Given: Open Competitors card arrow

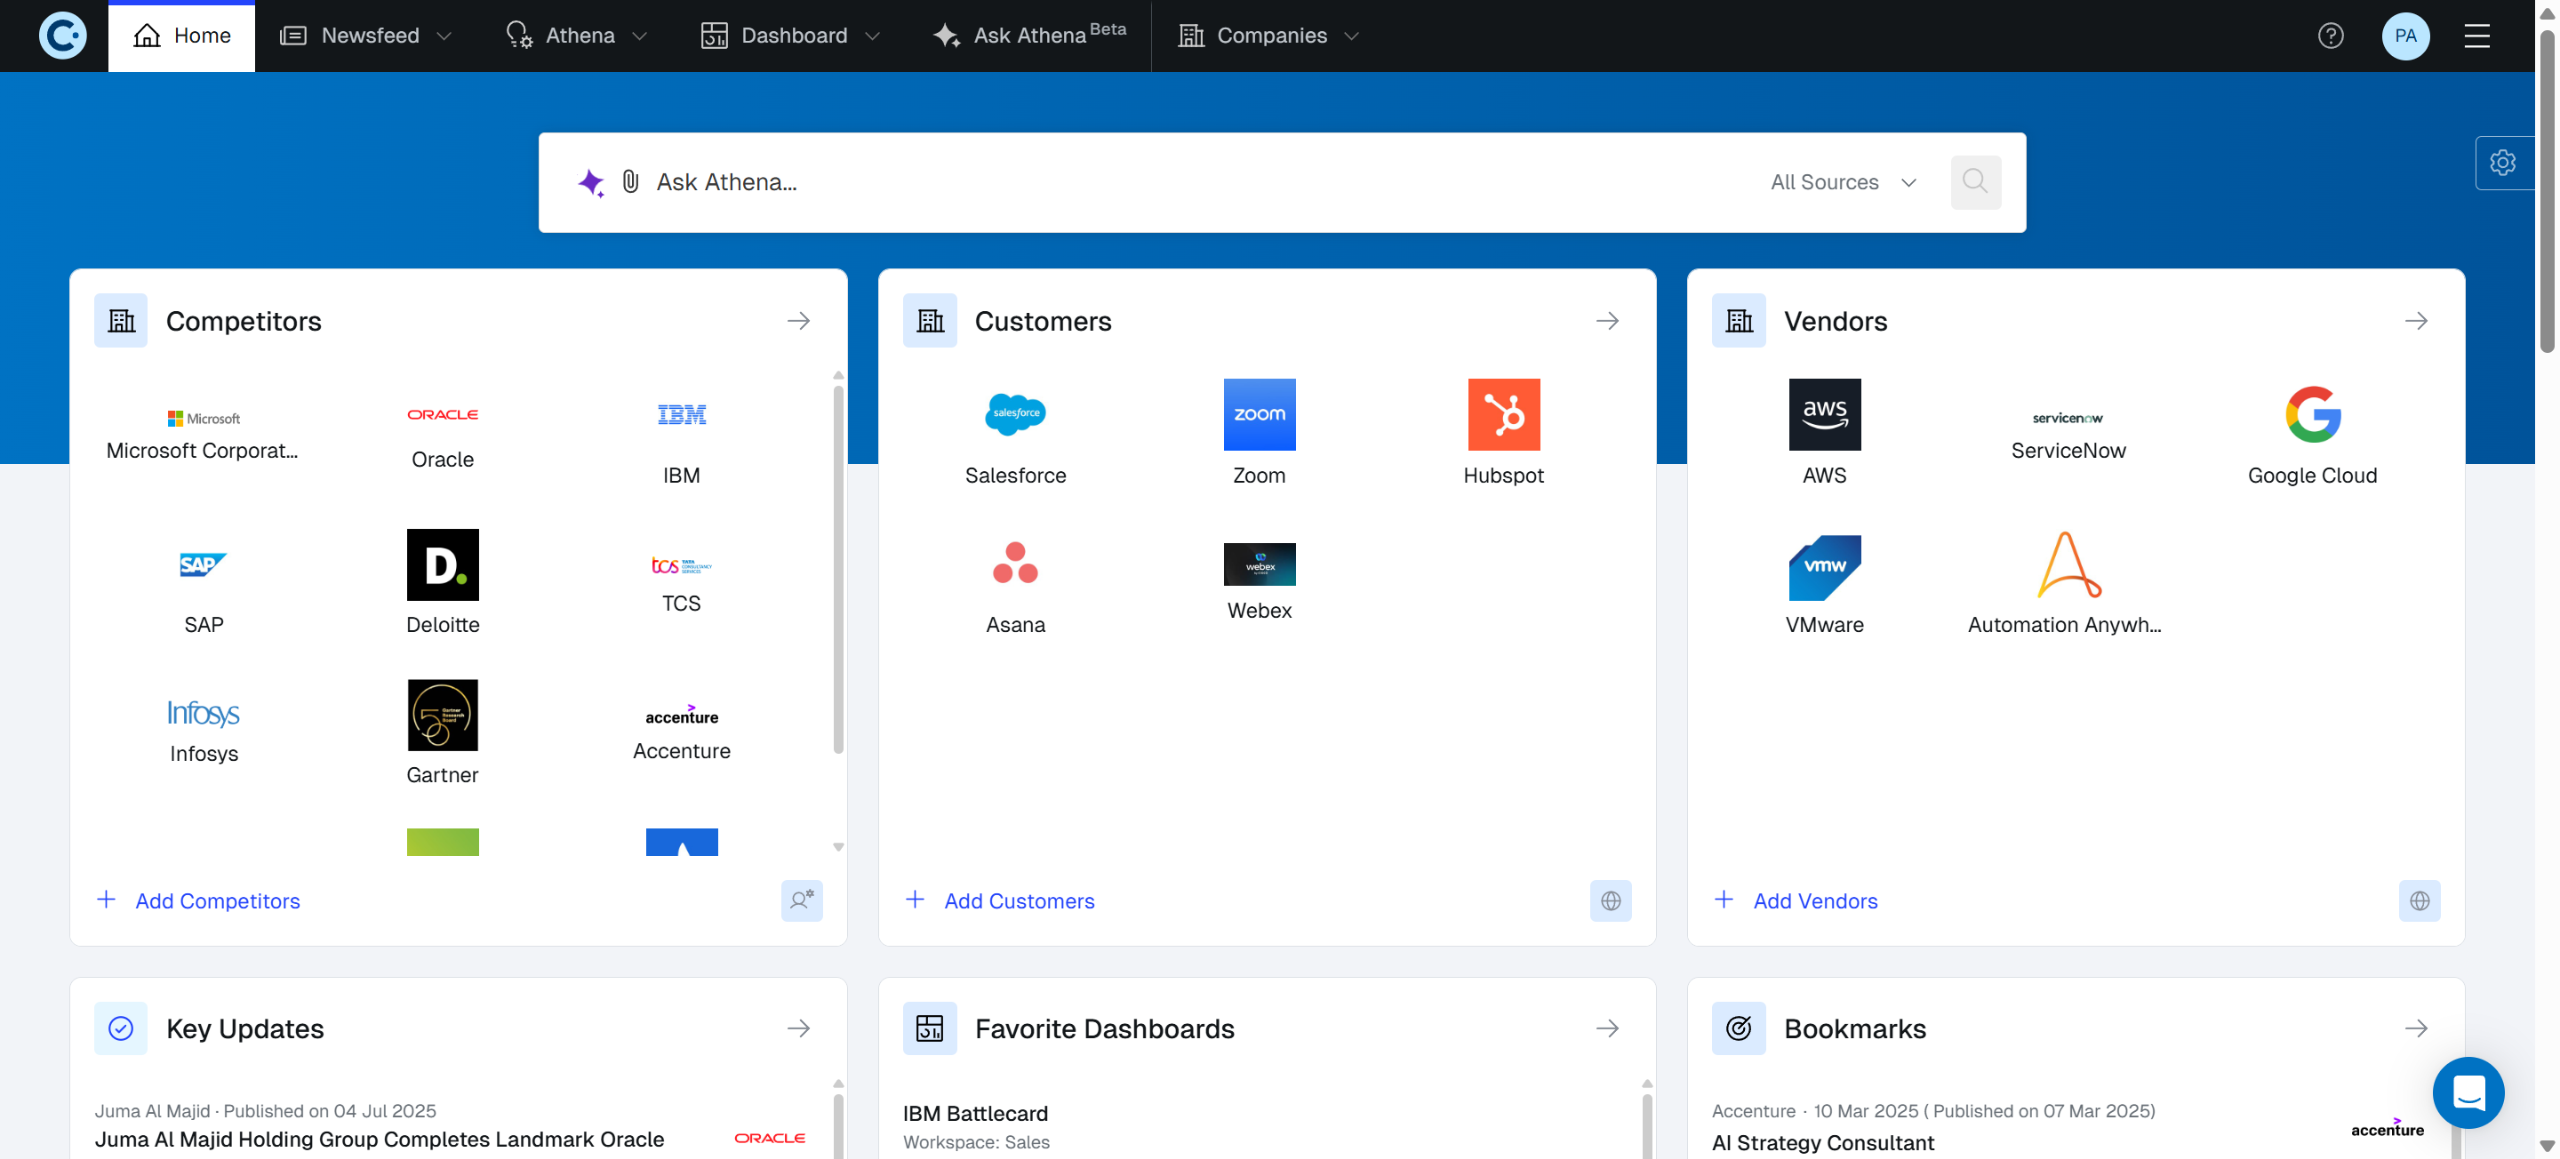Looking at the screenshot, I should pos(798,321).
